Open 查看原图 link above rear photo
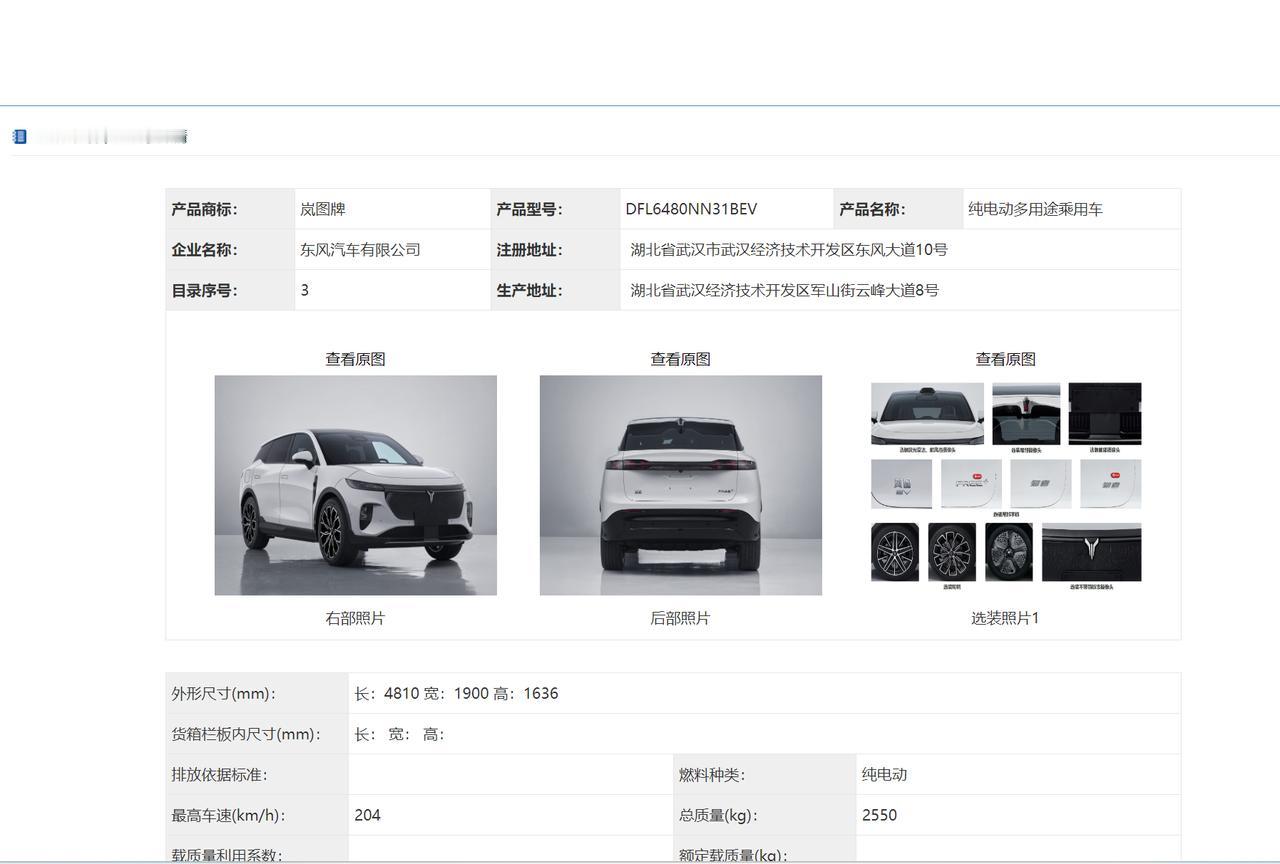Image resolution: width=1280 pixels, height=864 pixels. pos(680,359)
